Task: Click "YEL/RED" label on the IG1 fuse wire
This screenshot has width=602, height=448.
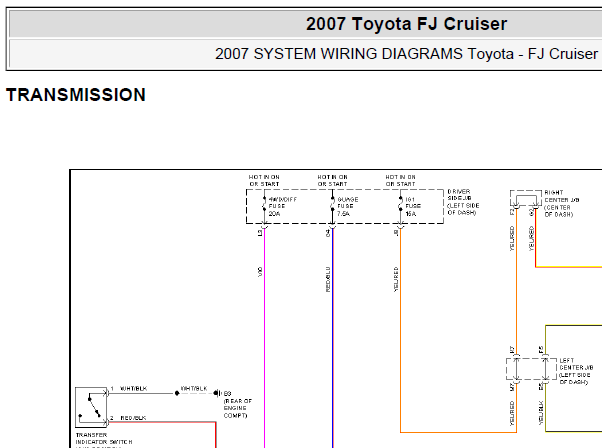Action: (396, 279)
